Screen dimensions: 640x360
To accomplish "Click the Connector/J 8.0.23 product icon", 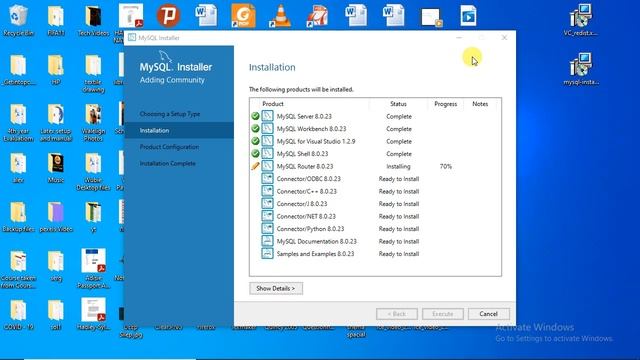I will [267, 204].
